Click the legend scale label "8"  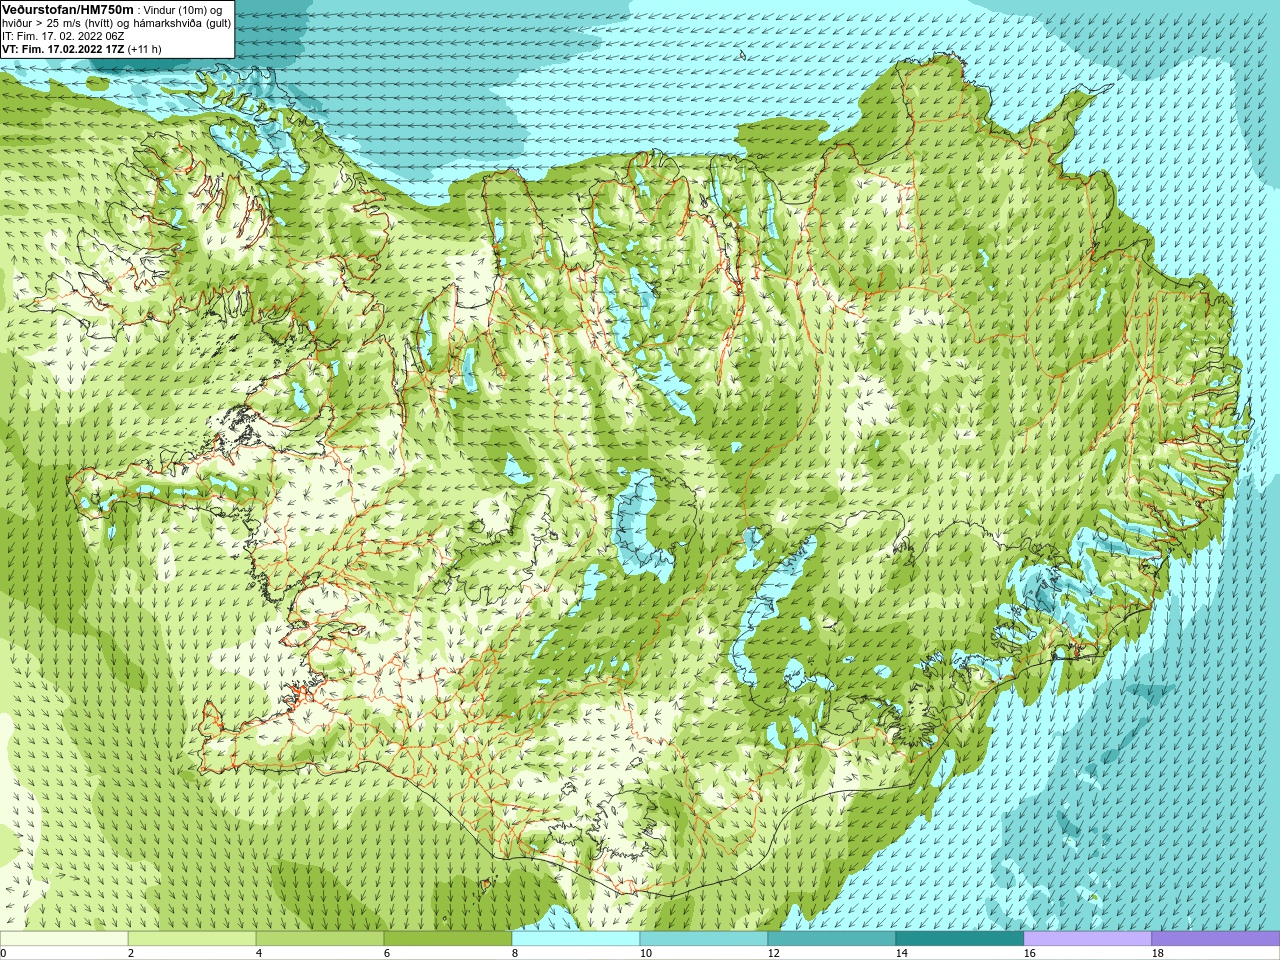tap(515, 953)
